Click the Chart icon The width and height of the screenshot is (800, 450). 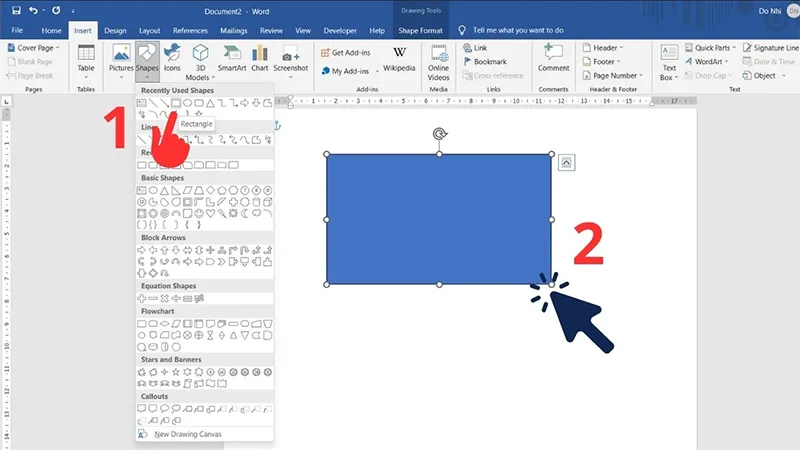point(260,59)
